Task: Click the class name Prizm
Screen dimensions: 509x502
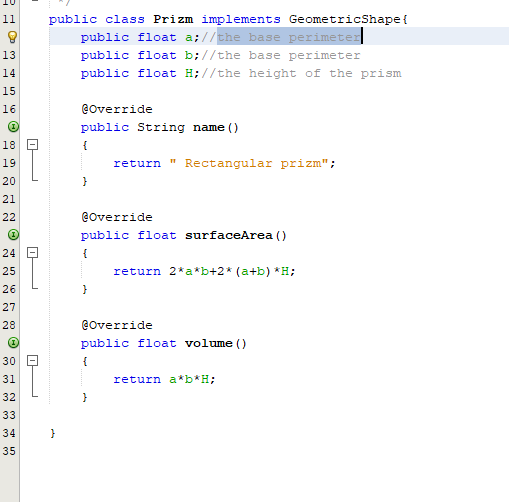Action: pyautogui.click(x=173, y=19)
